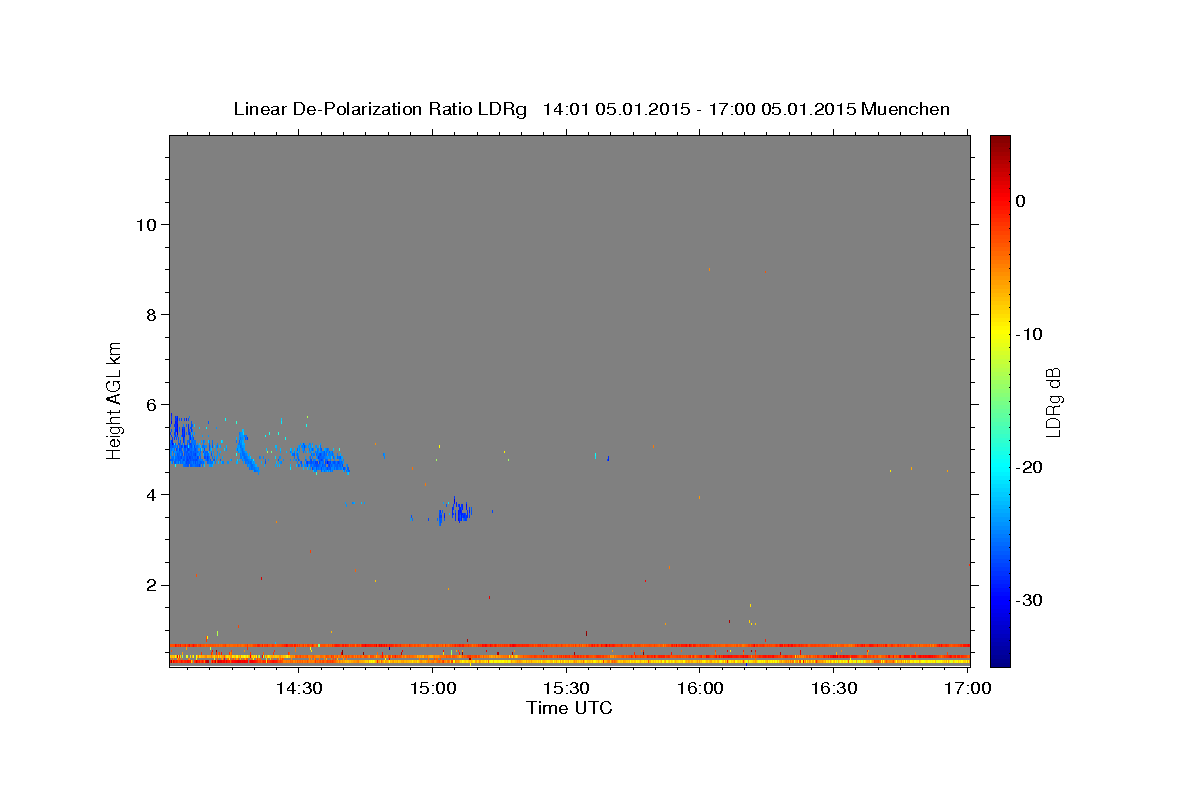Click the colorbar value label -30
The image size is (1200, 800).
tap(1030, 600)
